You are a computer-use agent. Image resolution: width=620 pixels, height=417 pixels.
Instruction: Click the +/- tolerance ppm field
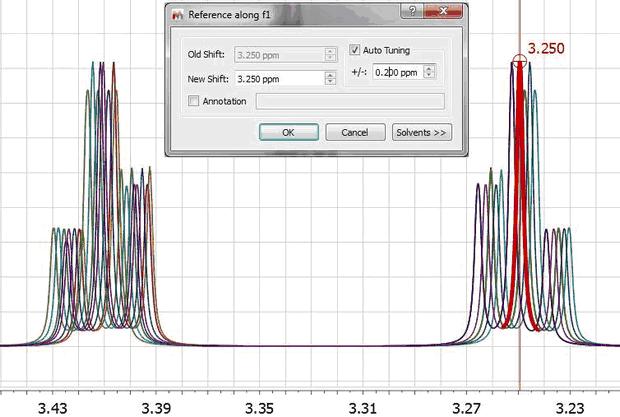coord(398,72)
